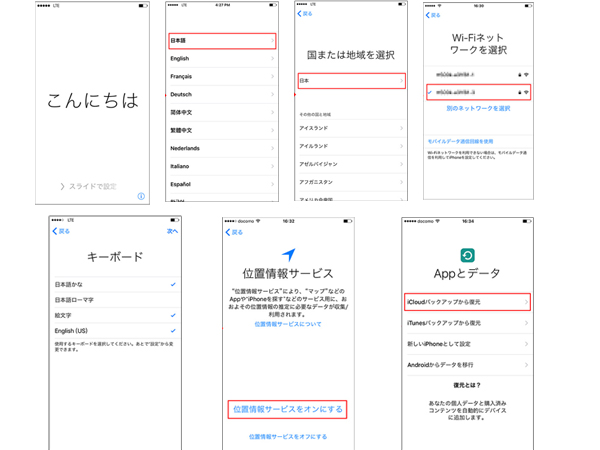600x450 pixels.
Task: Choose Español language row
Action: 222,184
